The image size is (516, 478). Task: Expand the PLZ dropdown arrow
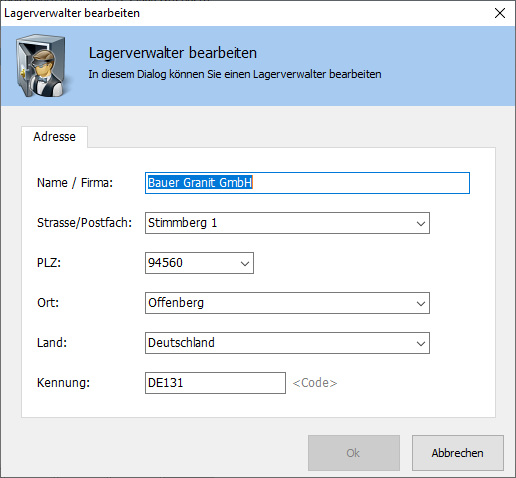point(245,263)
